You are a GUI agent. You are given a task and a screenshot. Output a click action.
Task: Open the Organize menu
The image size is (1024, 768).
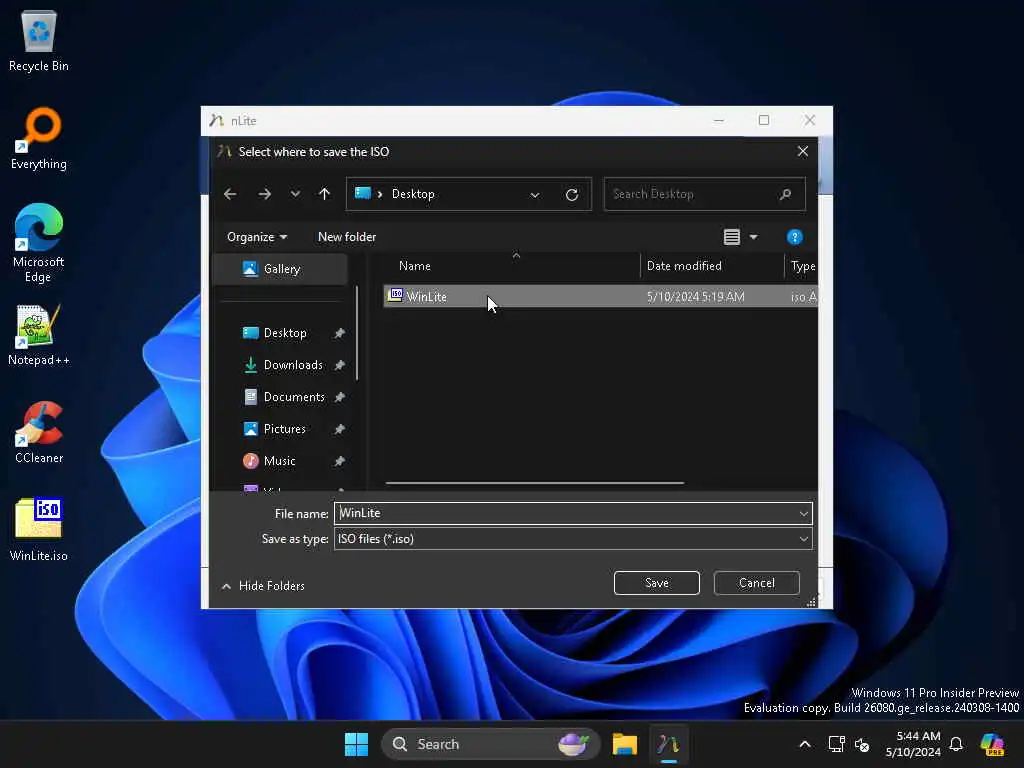[x=257, y=237]
